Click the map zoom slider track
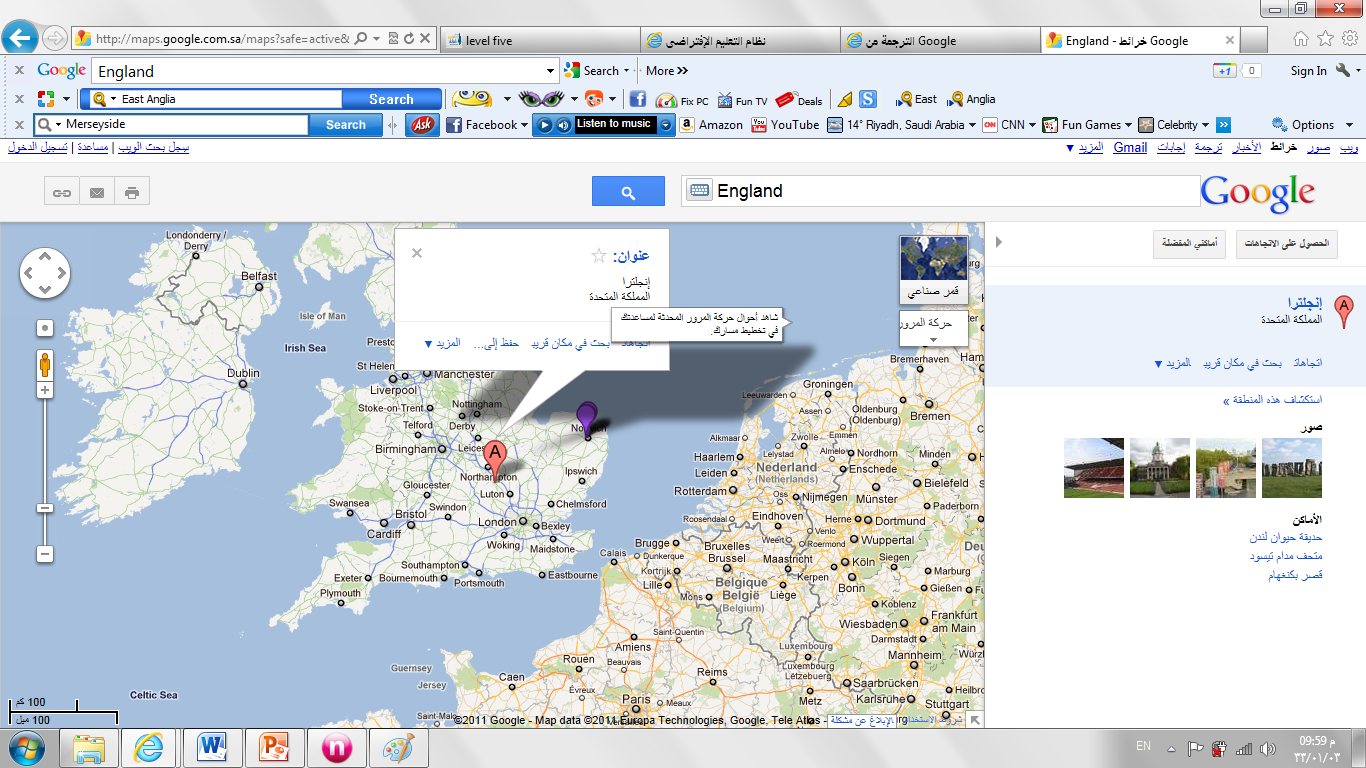 point(45,470)
